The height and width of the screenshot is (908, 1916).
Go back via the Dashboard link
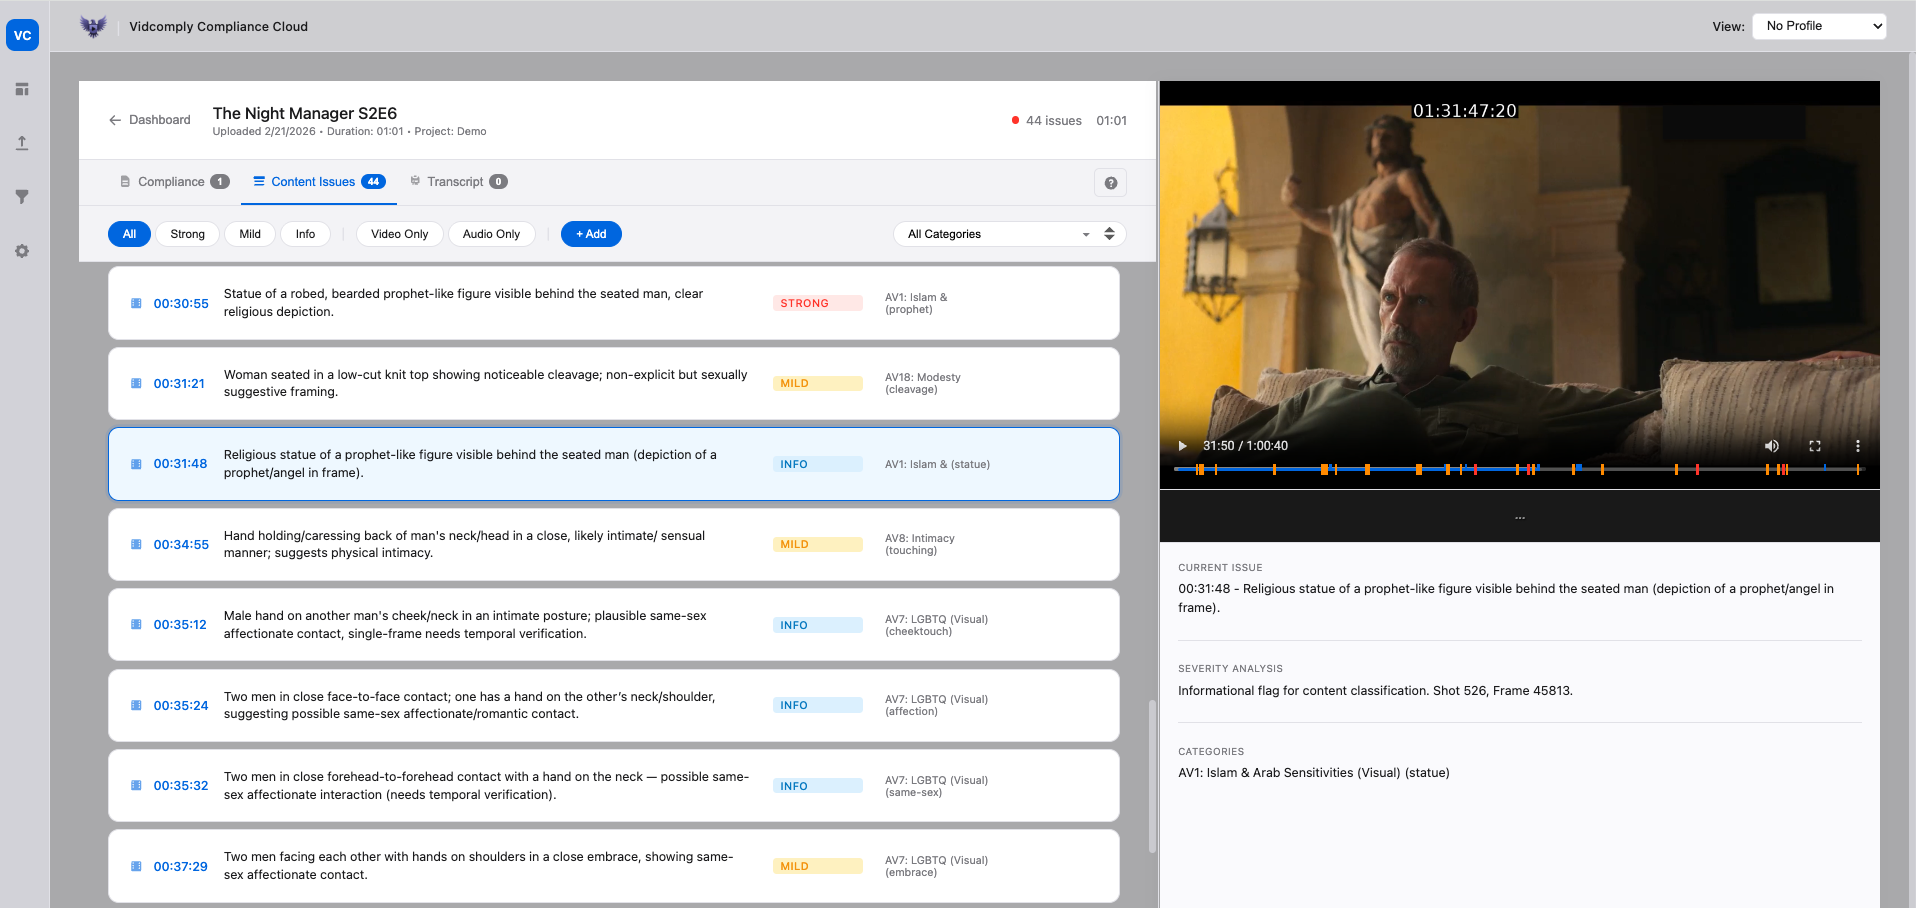click(148, 119)
